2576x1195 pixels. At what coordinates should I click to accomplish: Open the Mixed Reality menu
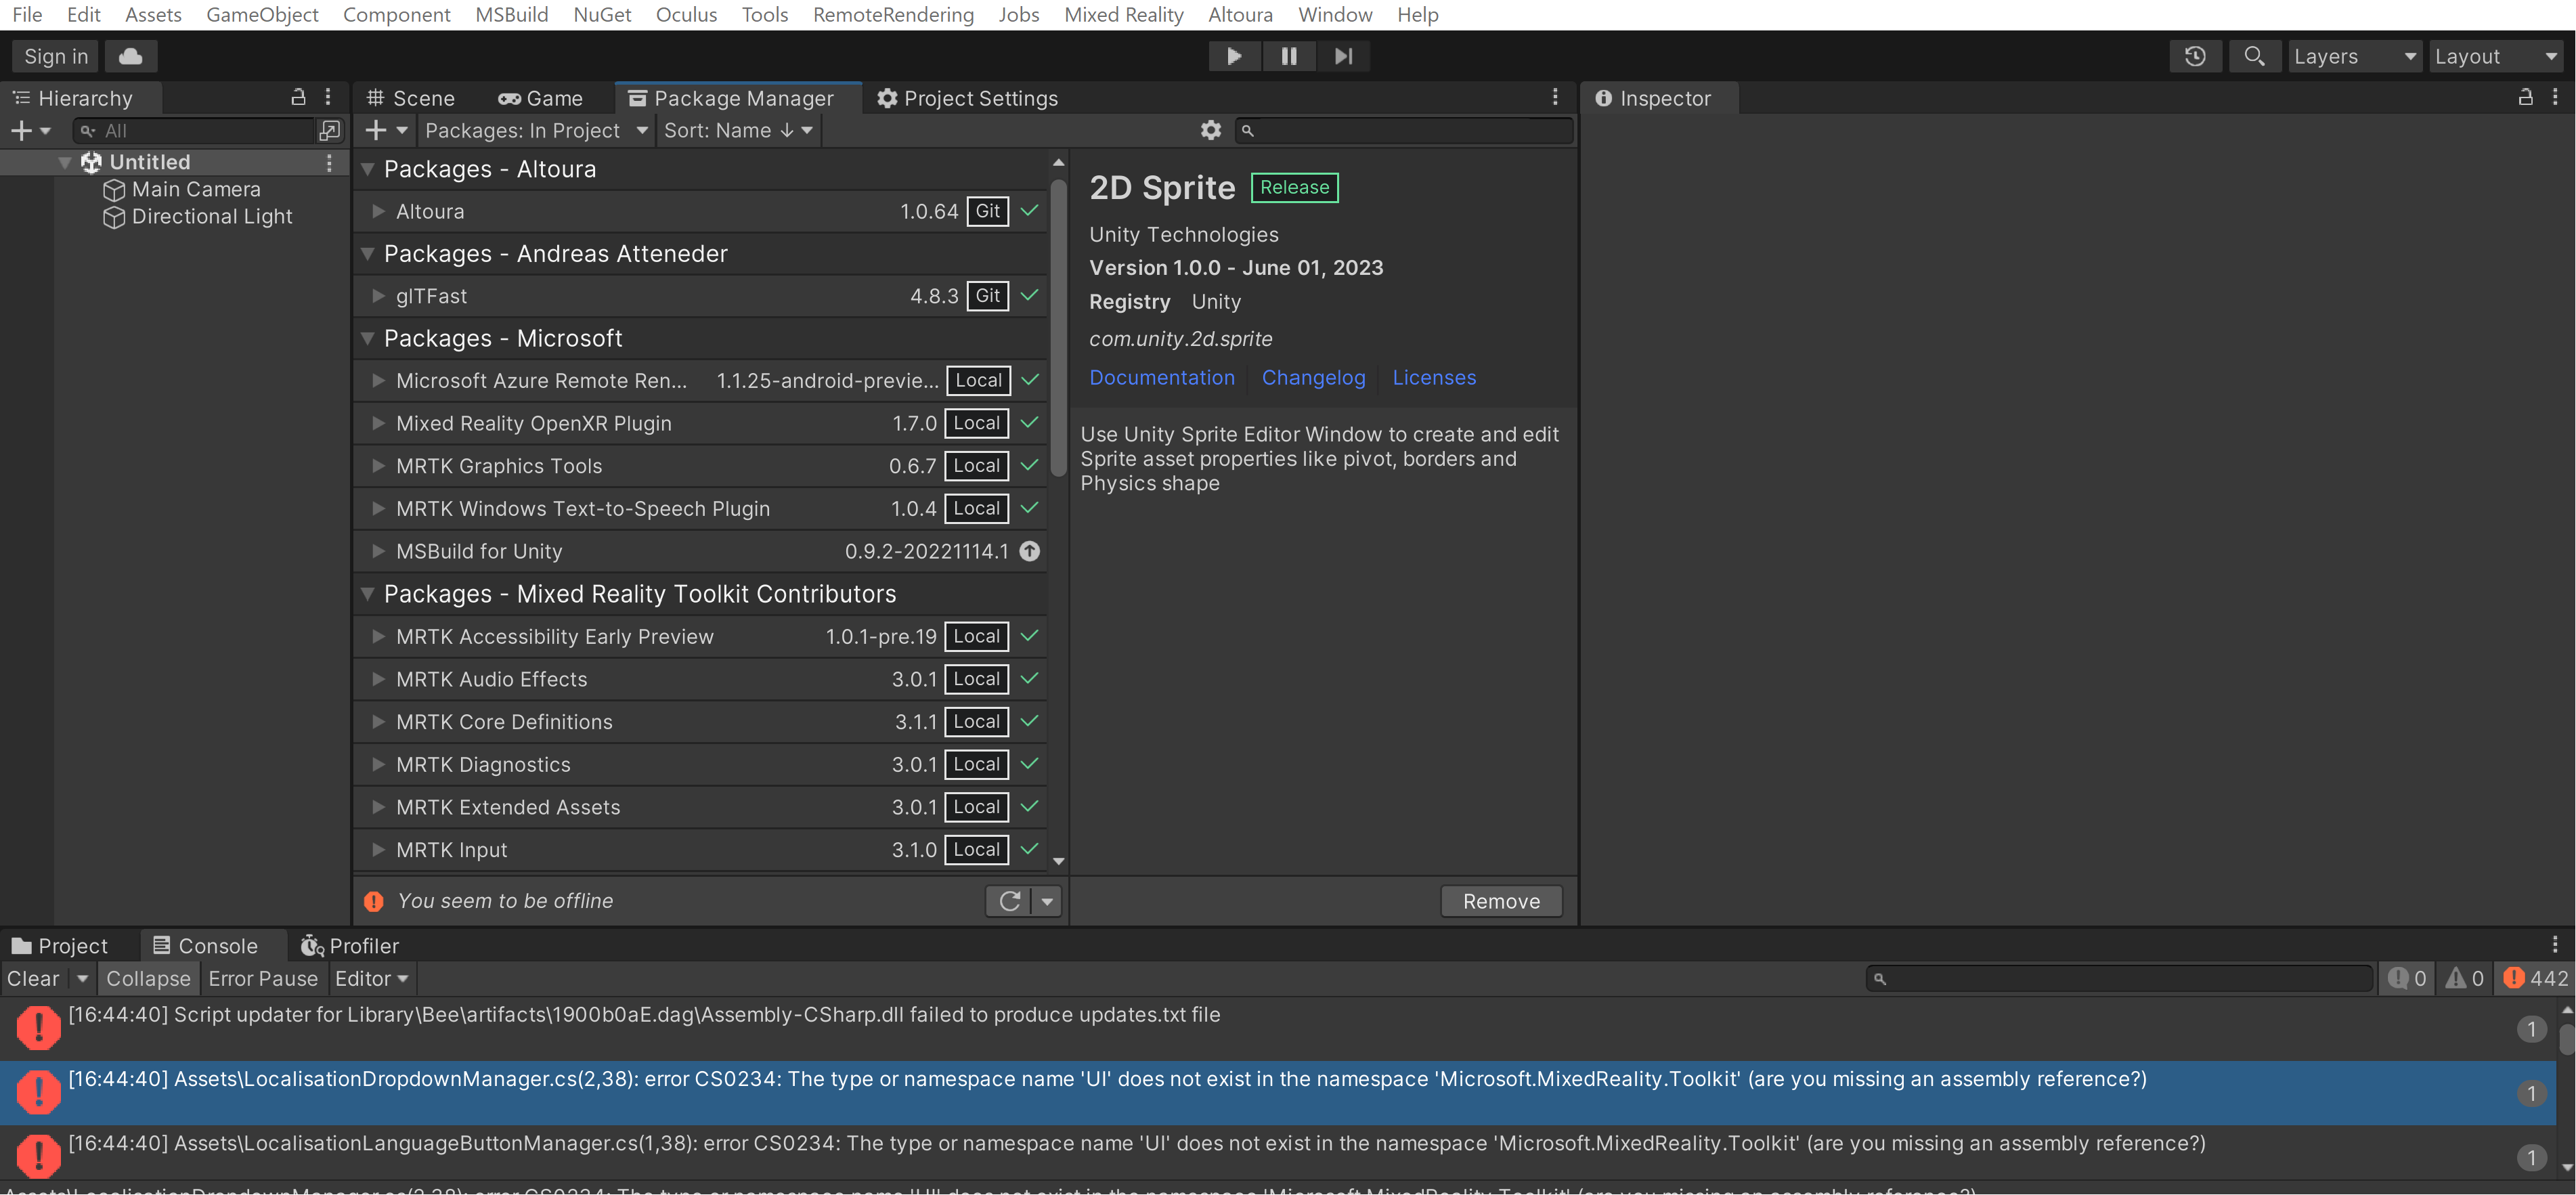coord(1123,14)
